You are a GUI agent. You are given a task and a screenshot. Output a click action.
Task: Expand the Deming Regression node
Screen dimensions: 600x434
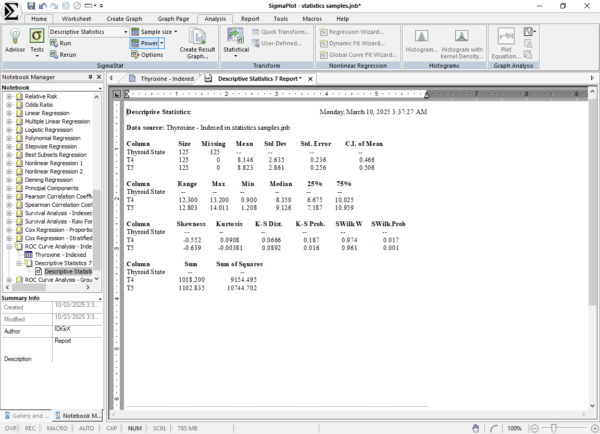[x=9, y=180]
